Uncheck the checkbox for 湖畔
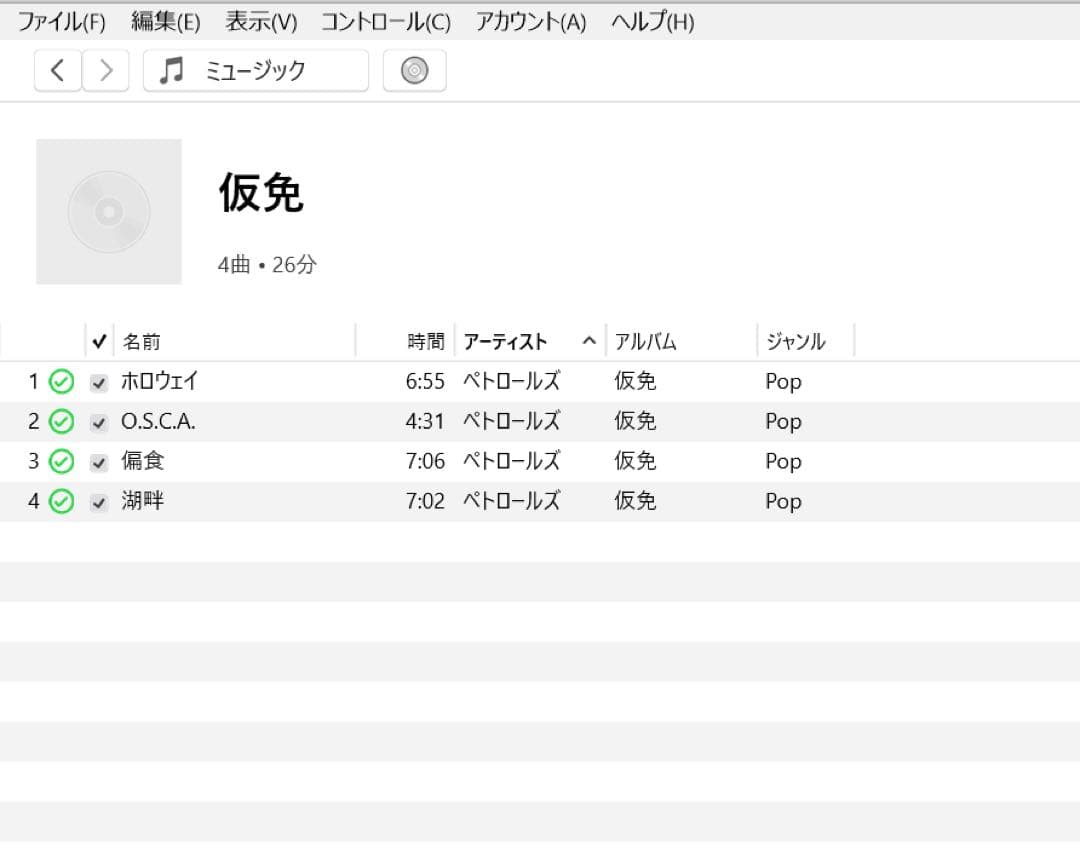The image size is (1080, 848). pyautogui.click(x=99, y=503)
